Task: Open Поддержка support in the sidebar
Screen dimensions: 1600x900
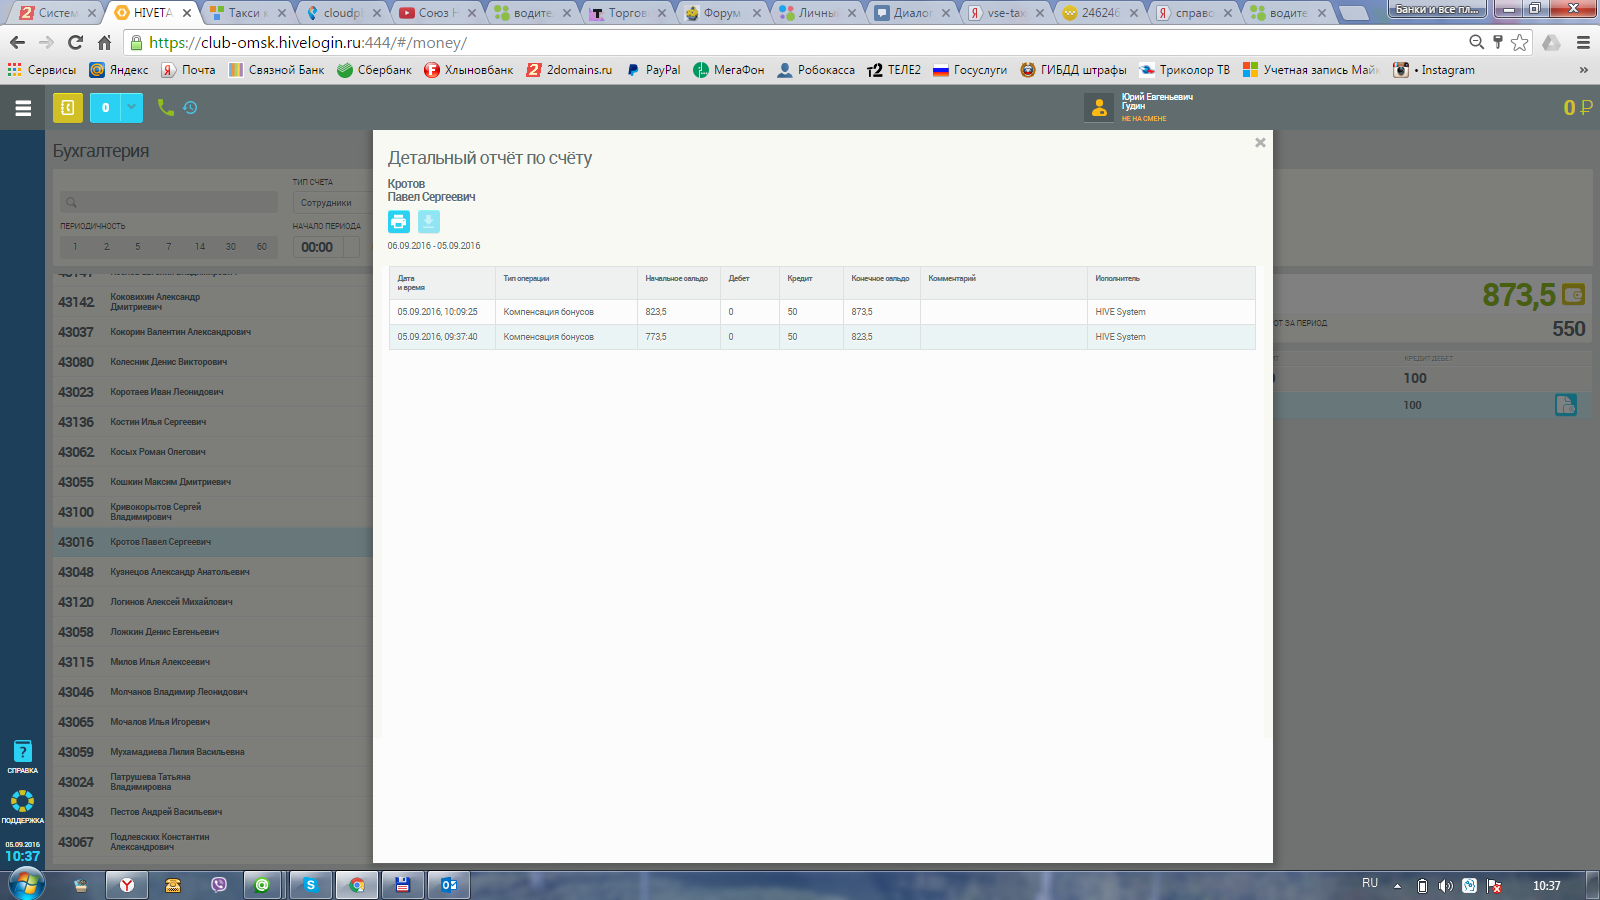Action: [22, 807]
